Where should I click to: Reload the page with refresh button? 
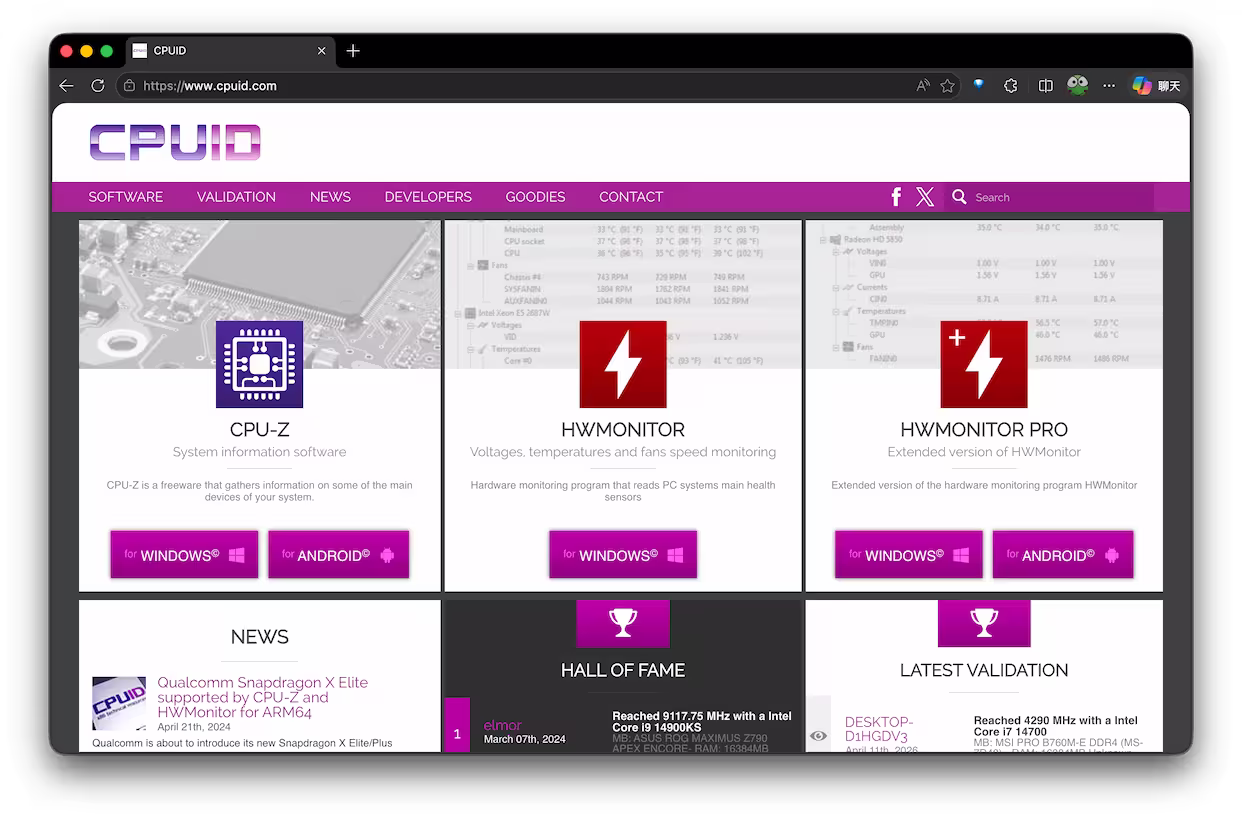98,86
